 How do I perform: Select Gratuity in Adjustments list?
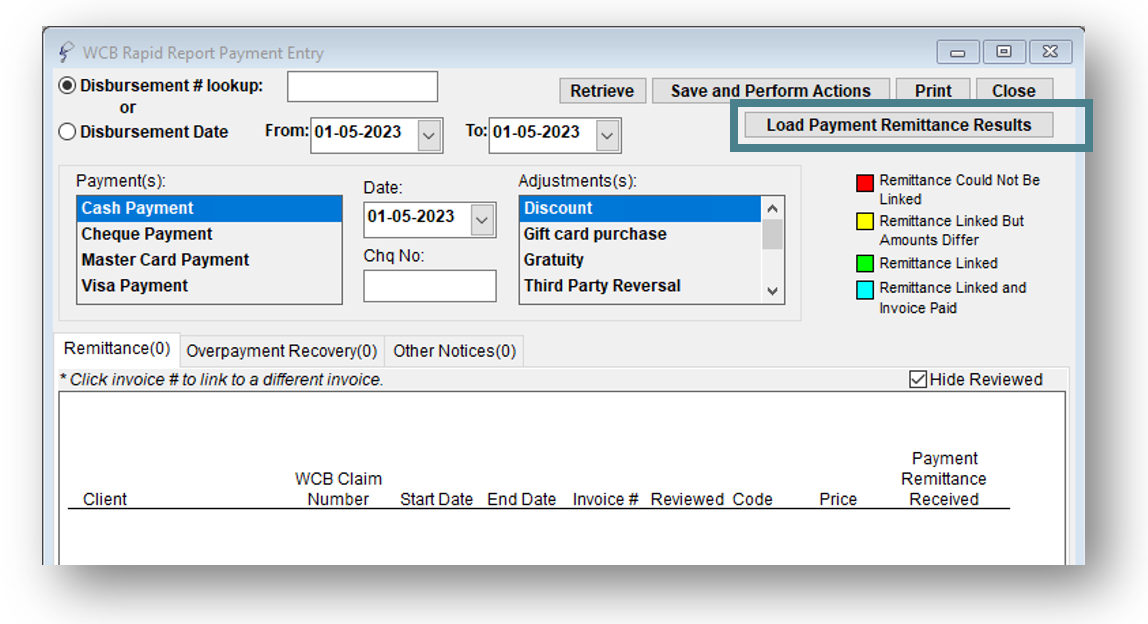click(x=641, y=260)
